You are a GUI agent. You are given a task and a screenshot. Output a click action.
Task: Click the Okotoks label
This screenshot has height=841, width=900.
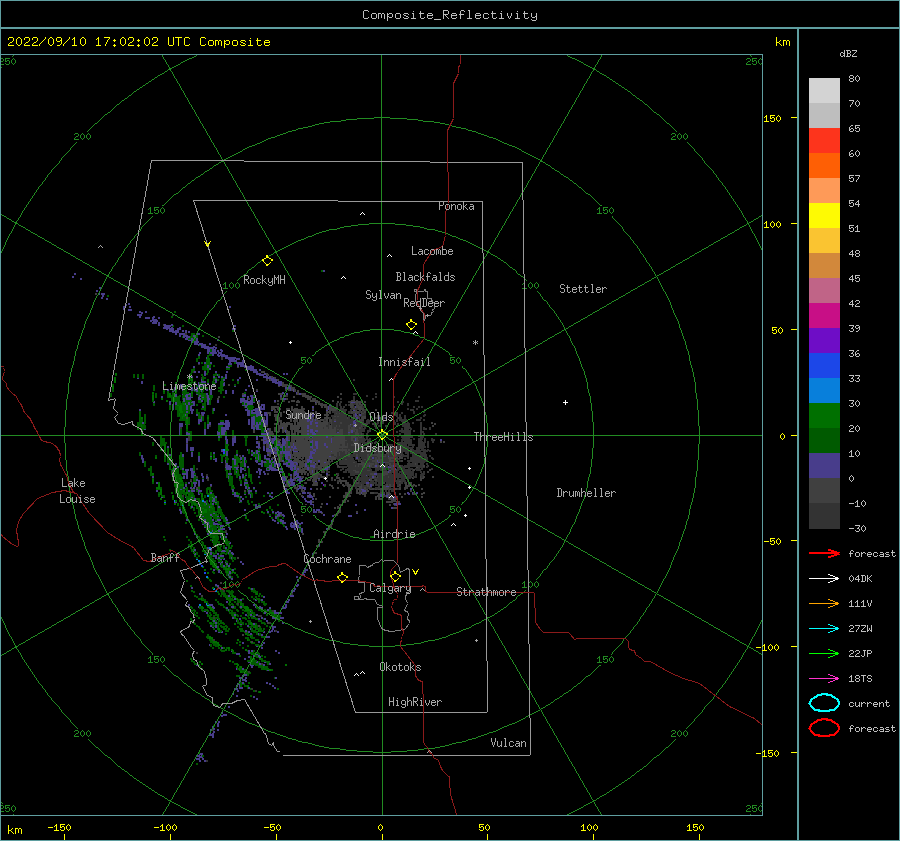click(x=400, y=667)
